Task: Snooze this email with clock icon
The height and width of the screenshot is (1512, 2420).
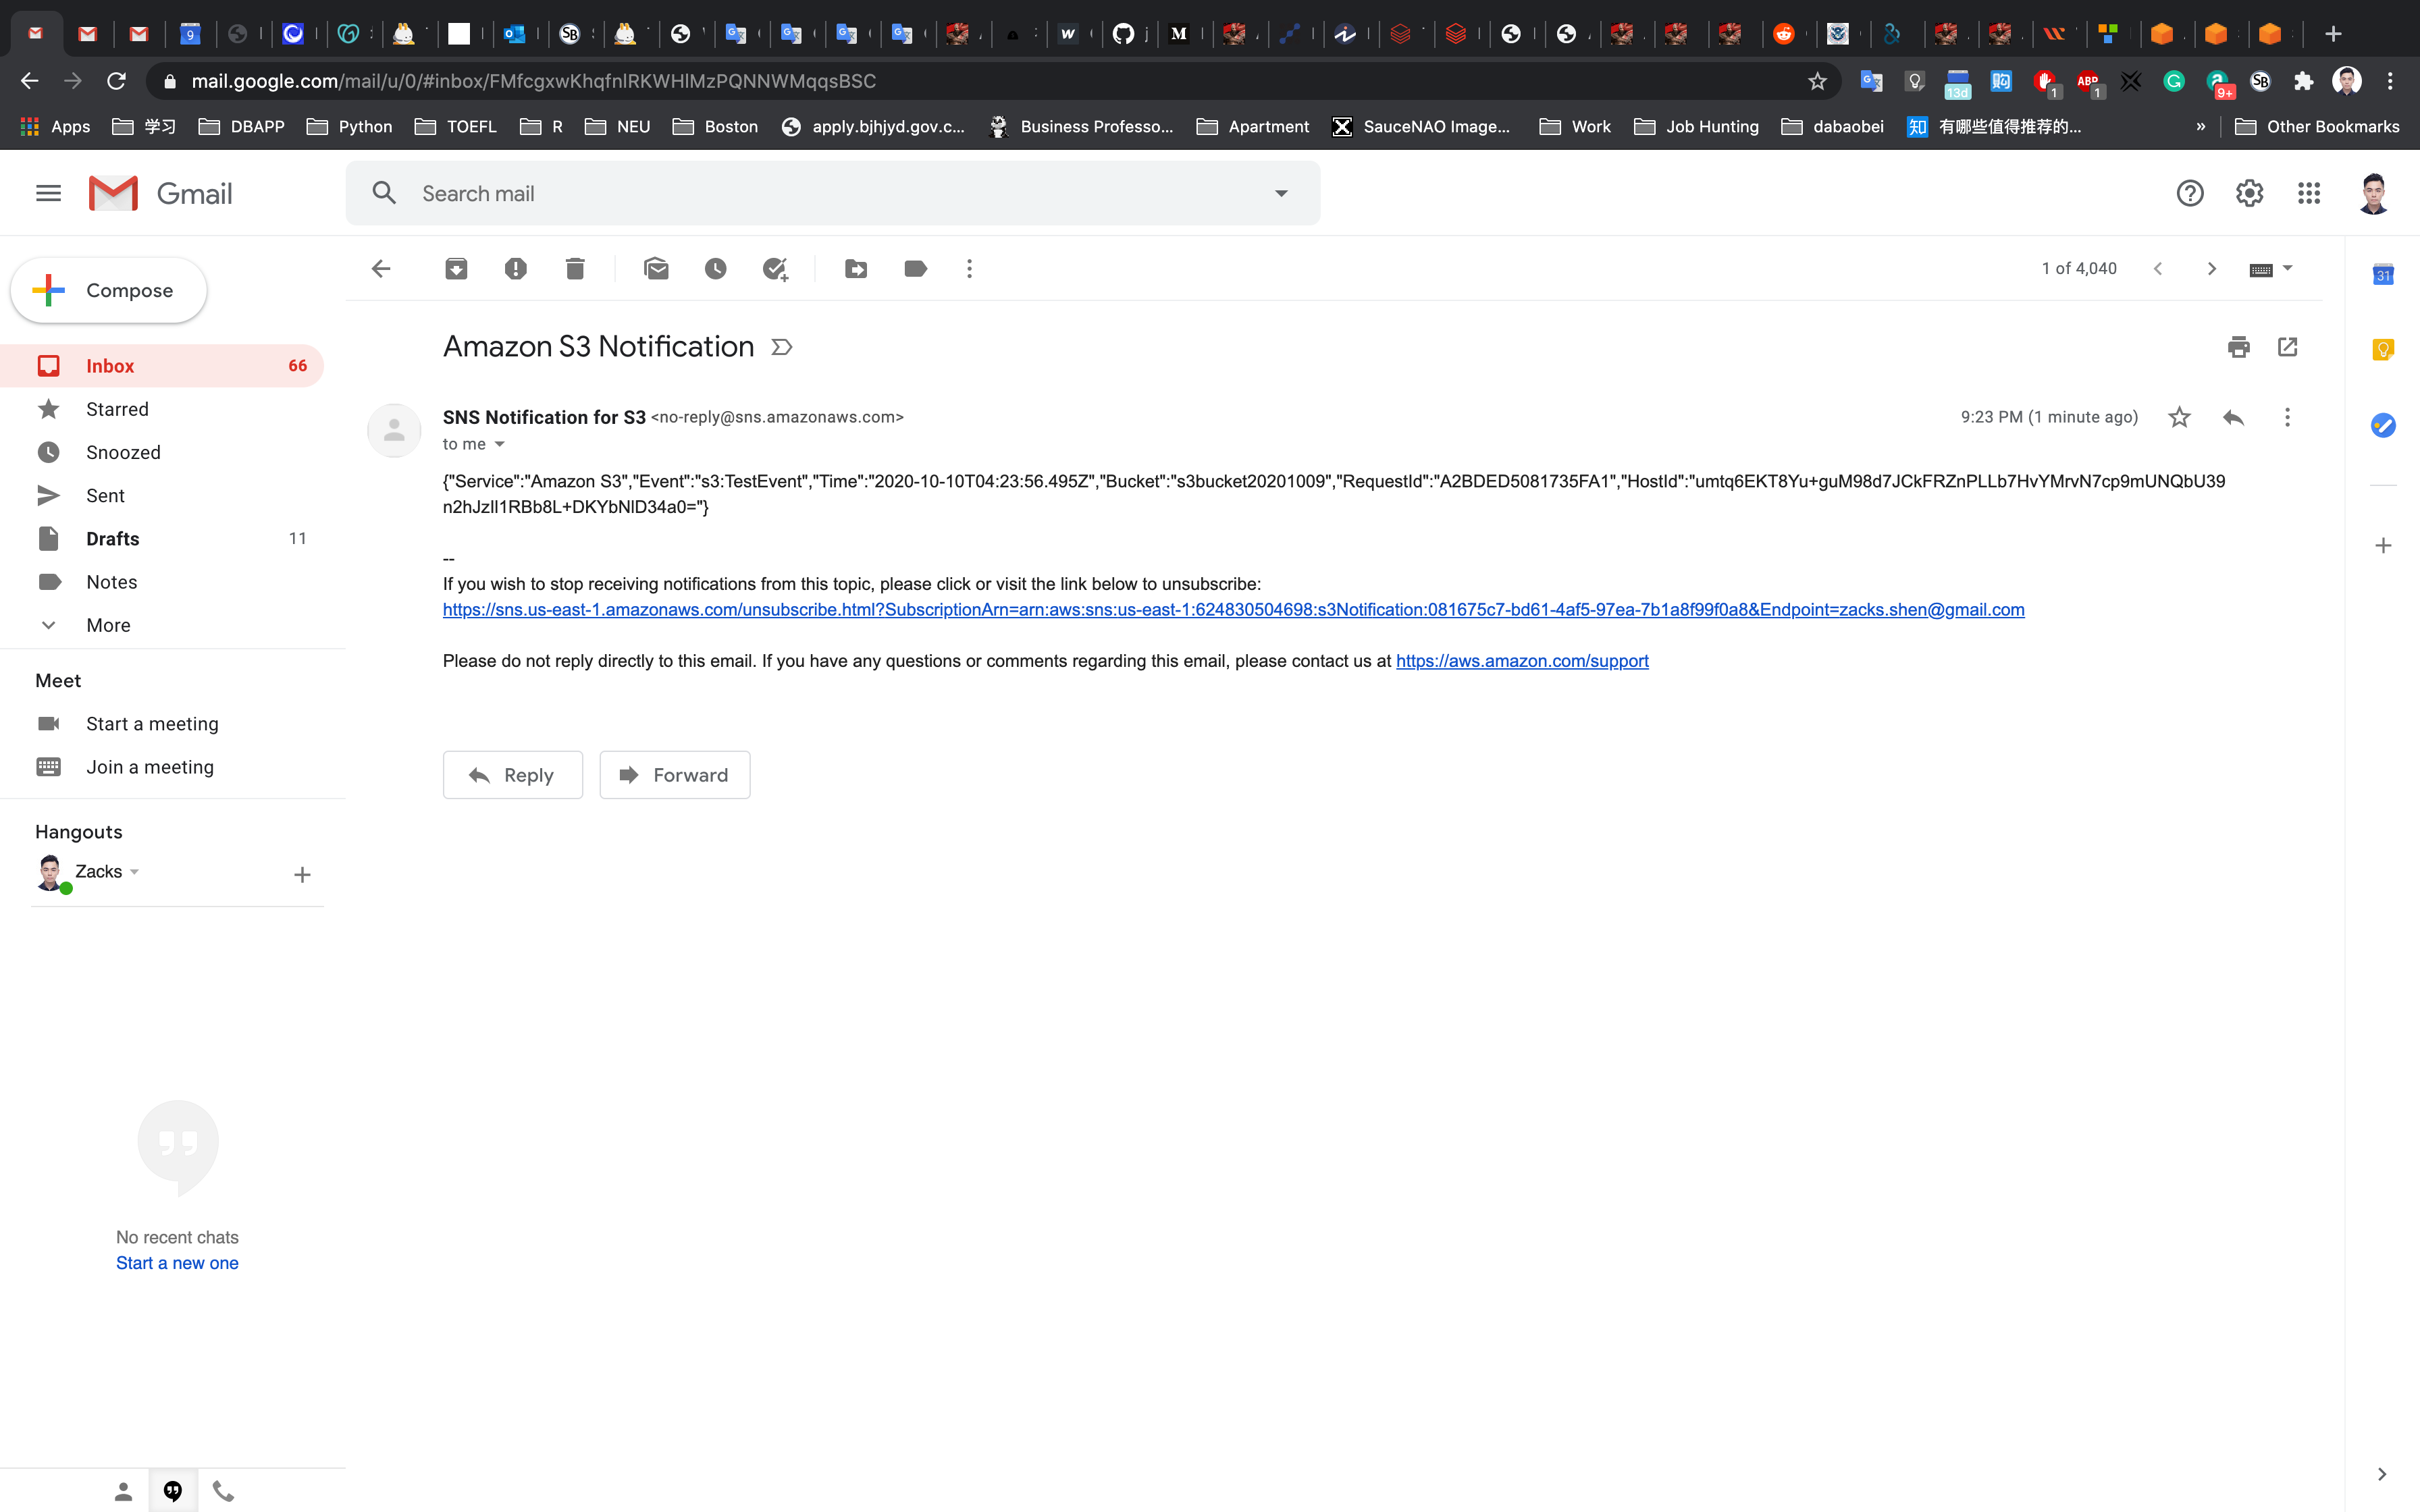Action: tap(715, 268)
